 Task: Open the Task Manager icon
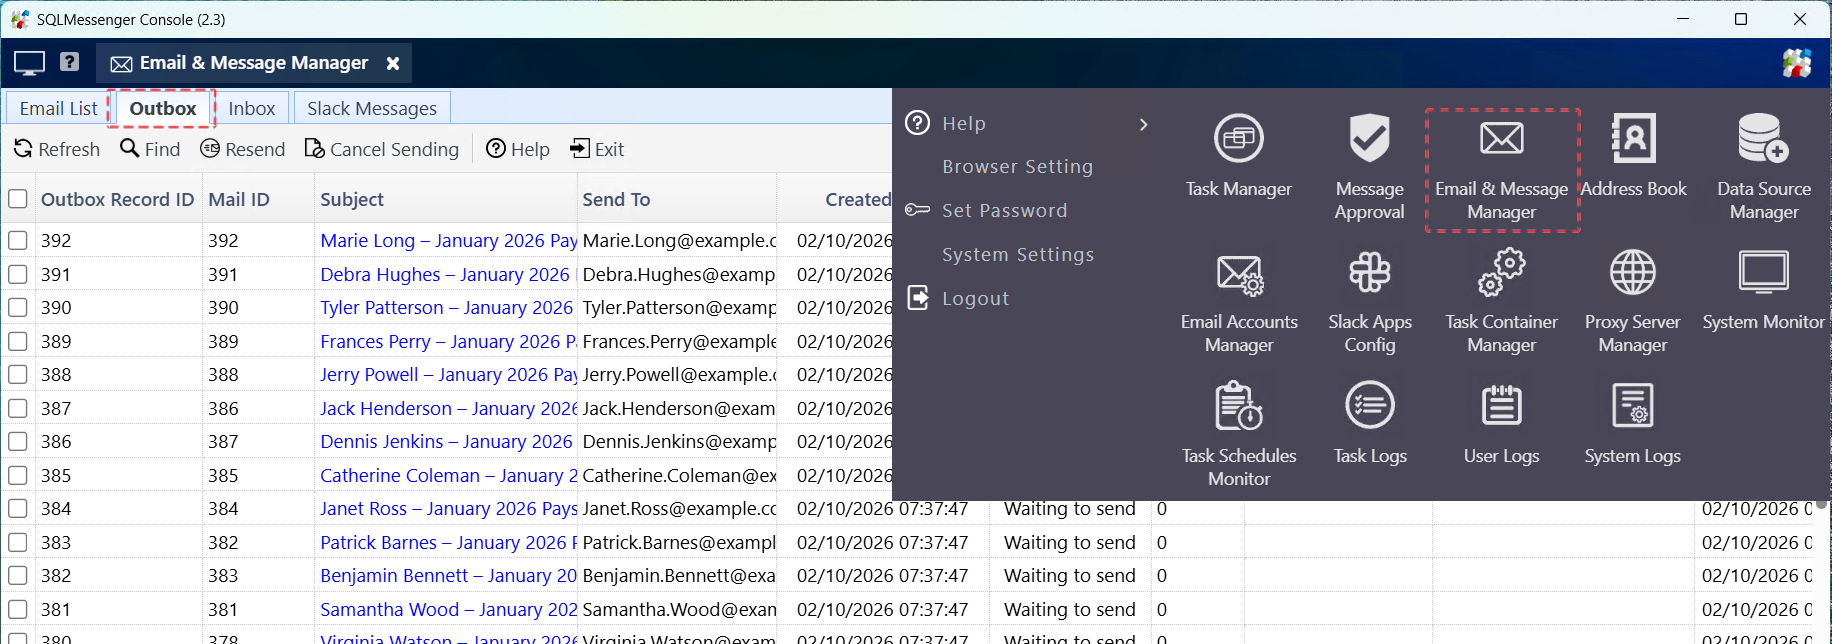(1238, 140)
